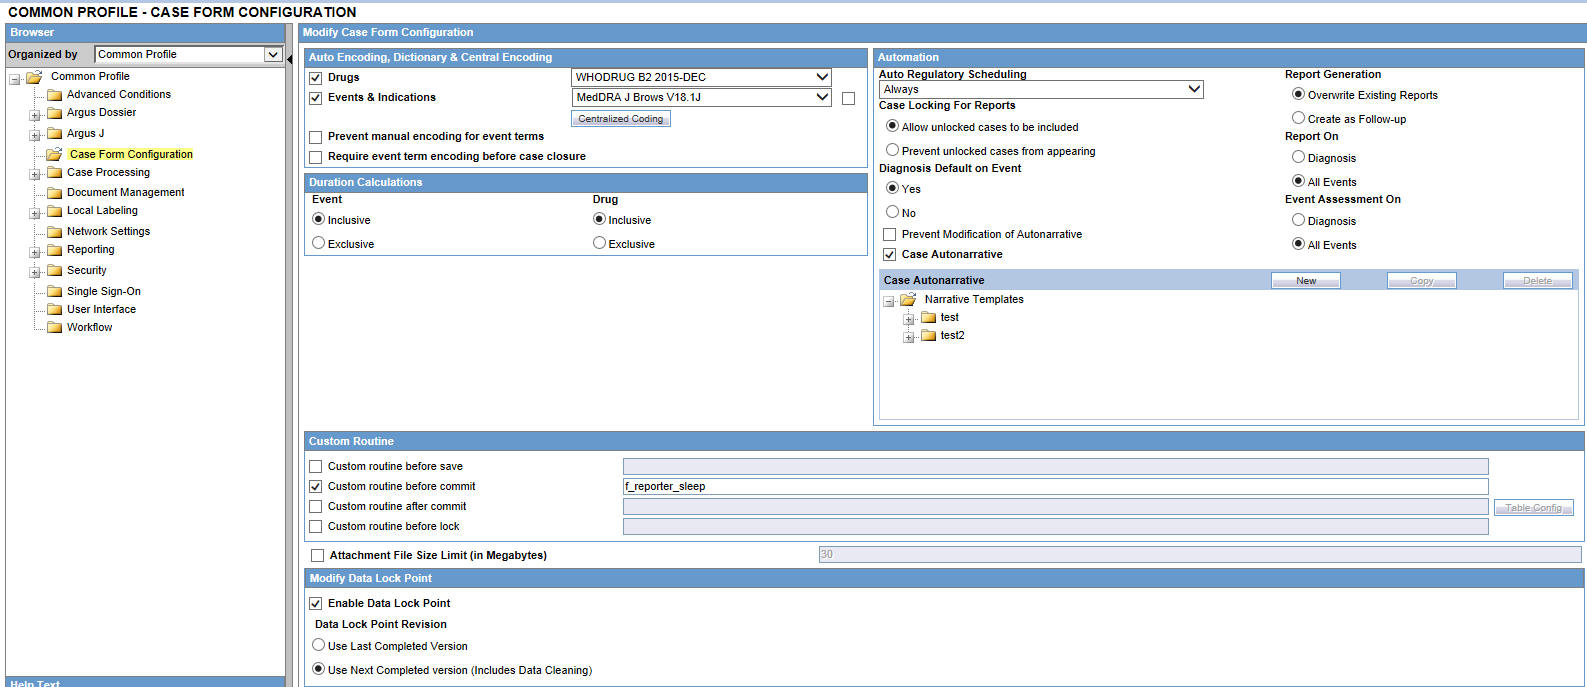Expand the test narrative template node
Viewport: 1587px width, 687px height.
point(909,319)
